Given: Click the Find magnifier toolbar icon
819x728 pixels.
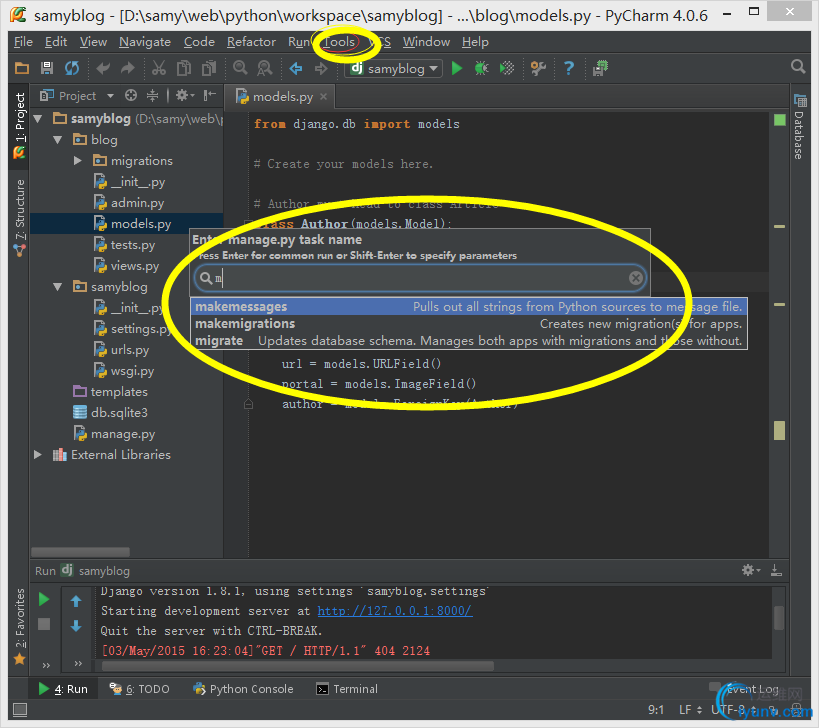Looking at the screenshot, I should [240, 68].
